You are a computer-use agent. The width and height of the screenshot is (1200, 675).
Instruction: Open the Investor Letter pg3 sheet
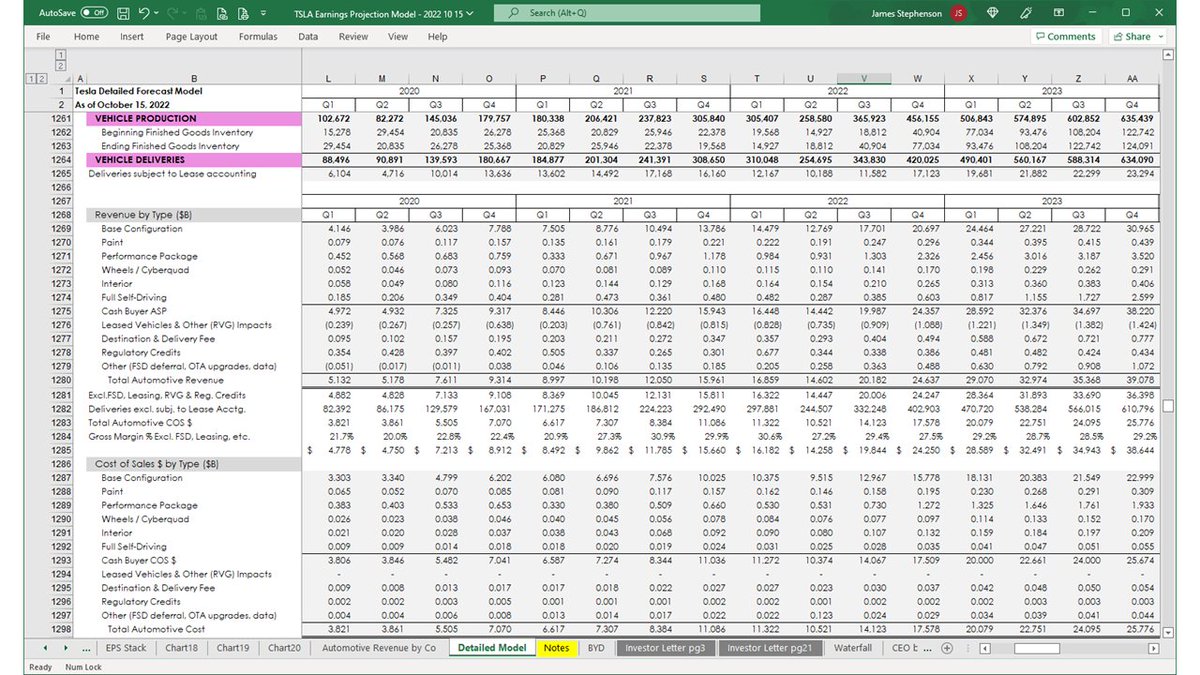click(x=666, y=648)
